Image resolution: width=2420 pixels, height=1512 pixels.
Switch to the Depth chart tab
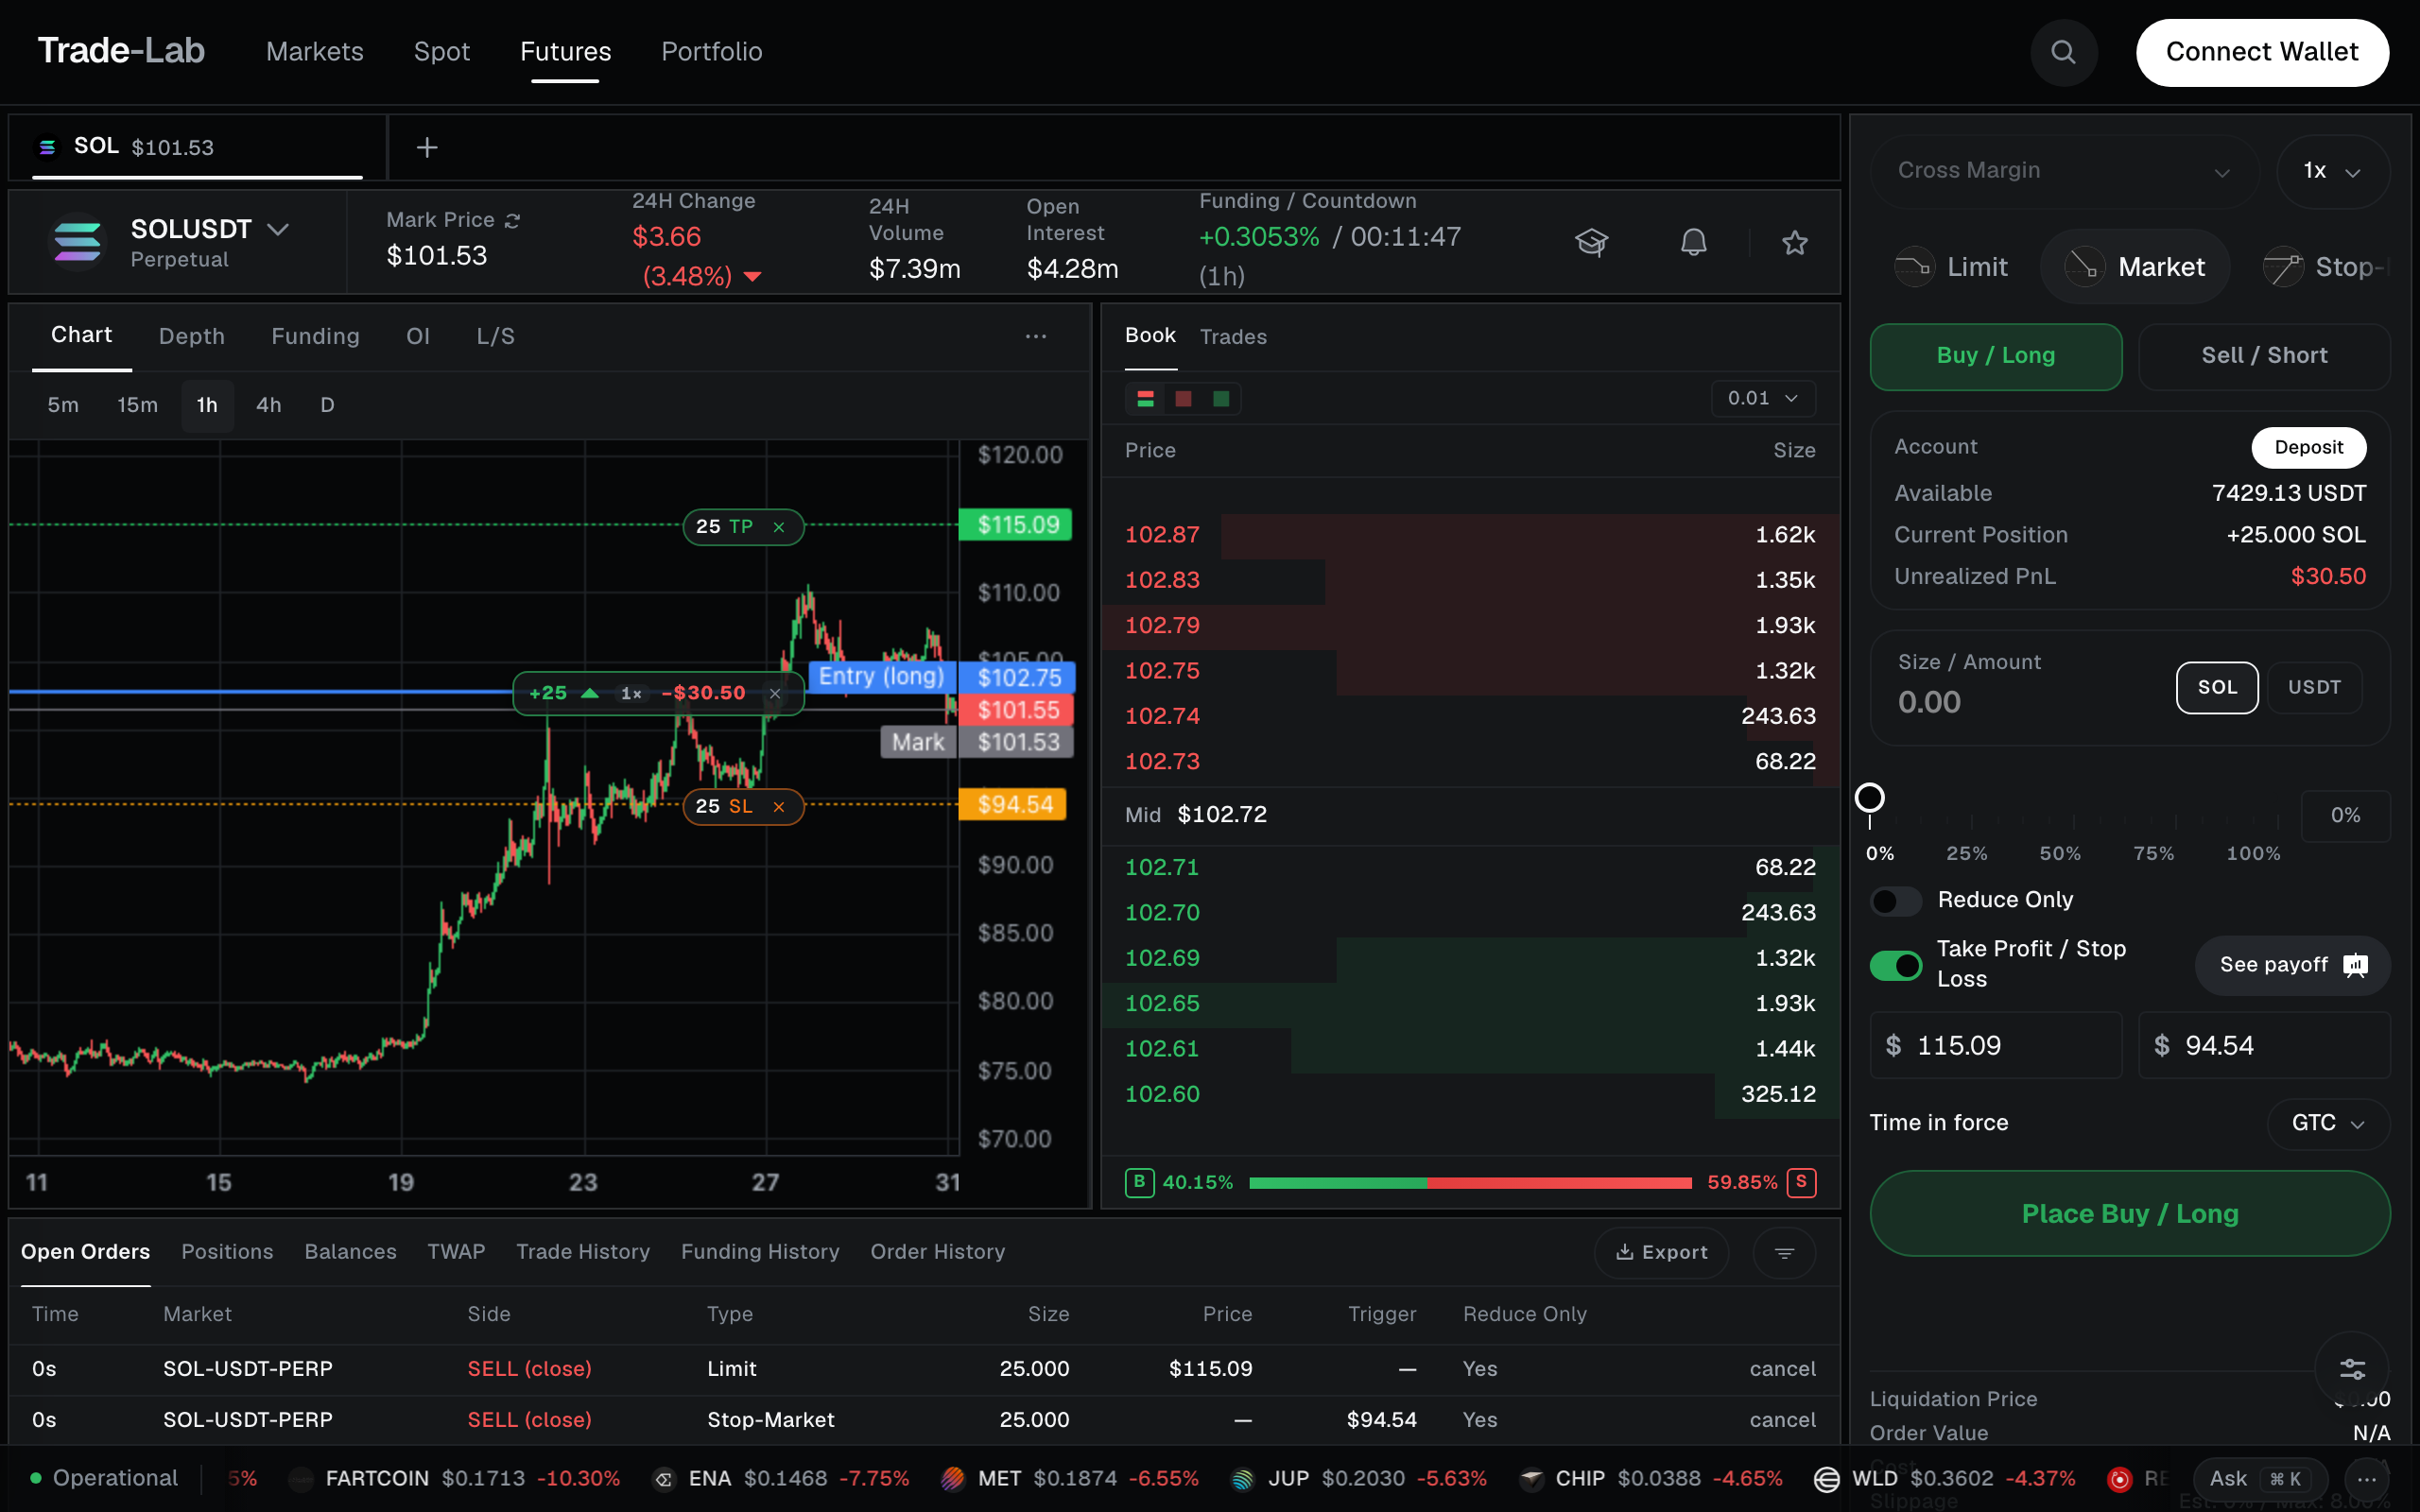coord(192,336)
